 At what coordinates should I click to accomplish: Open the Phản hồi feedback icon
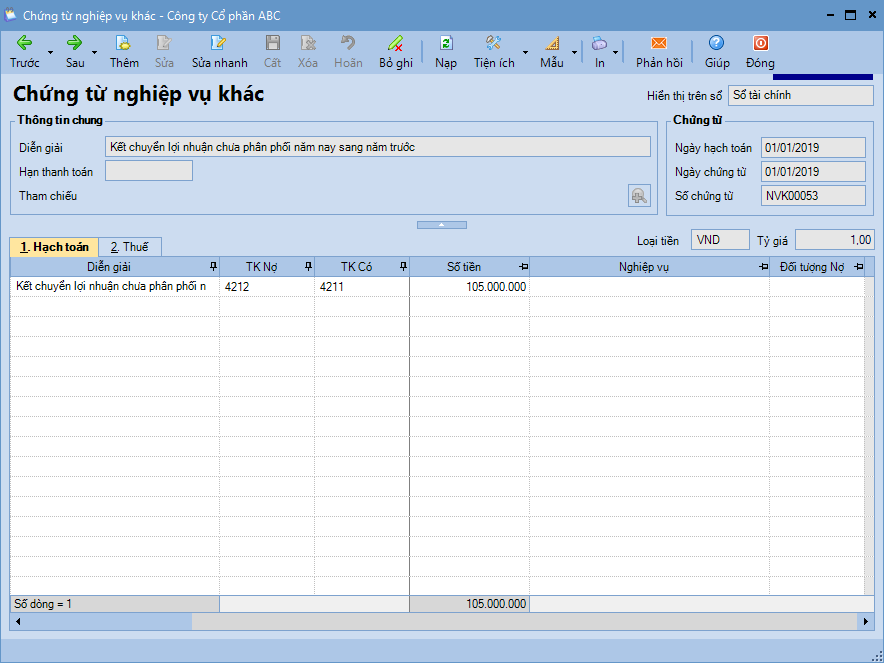tap(659, 43)
